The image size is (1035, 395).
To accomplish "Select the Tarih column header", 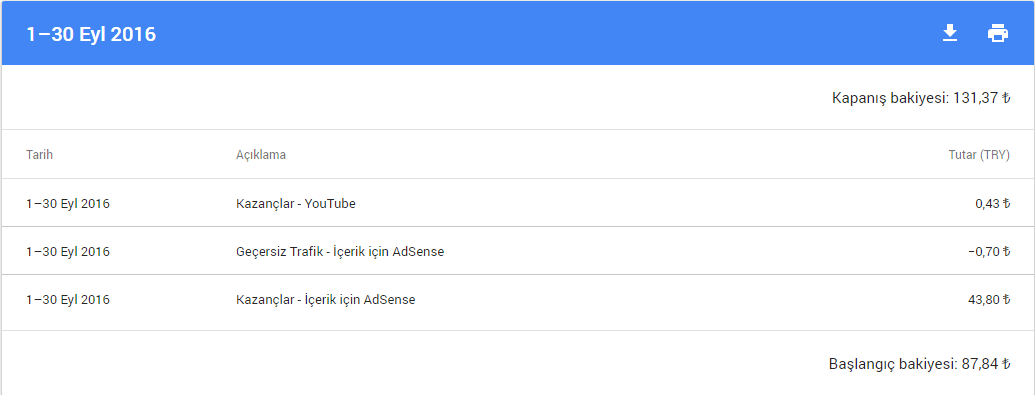I will (40, 155).
